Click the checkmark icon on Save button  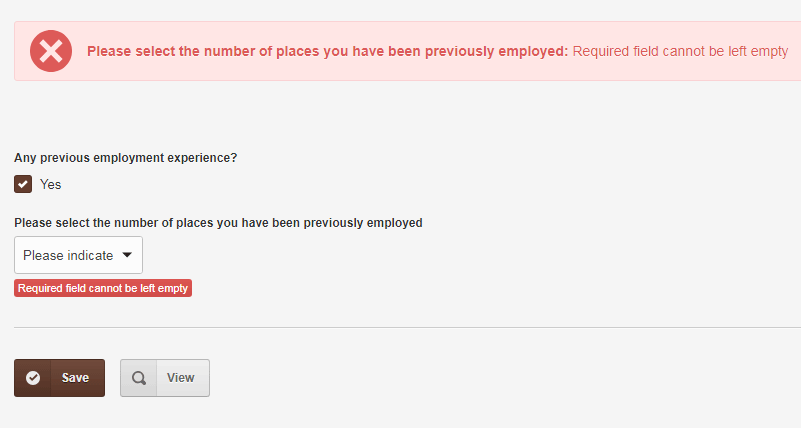click(33, 378)
